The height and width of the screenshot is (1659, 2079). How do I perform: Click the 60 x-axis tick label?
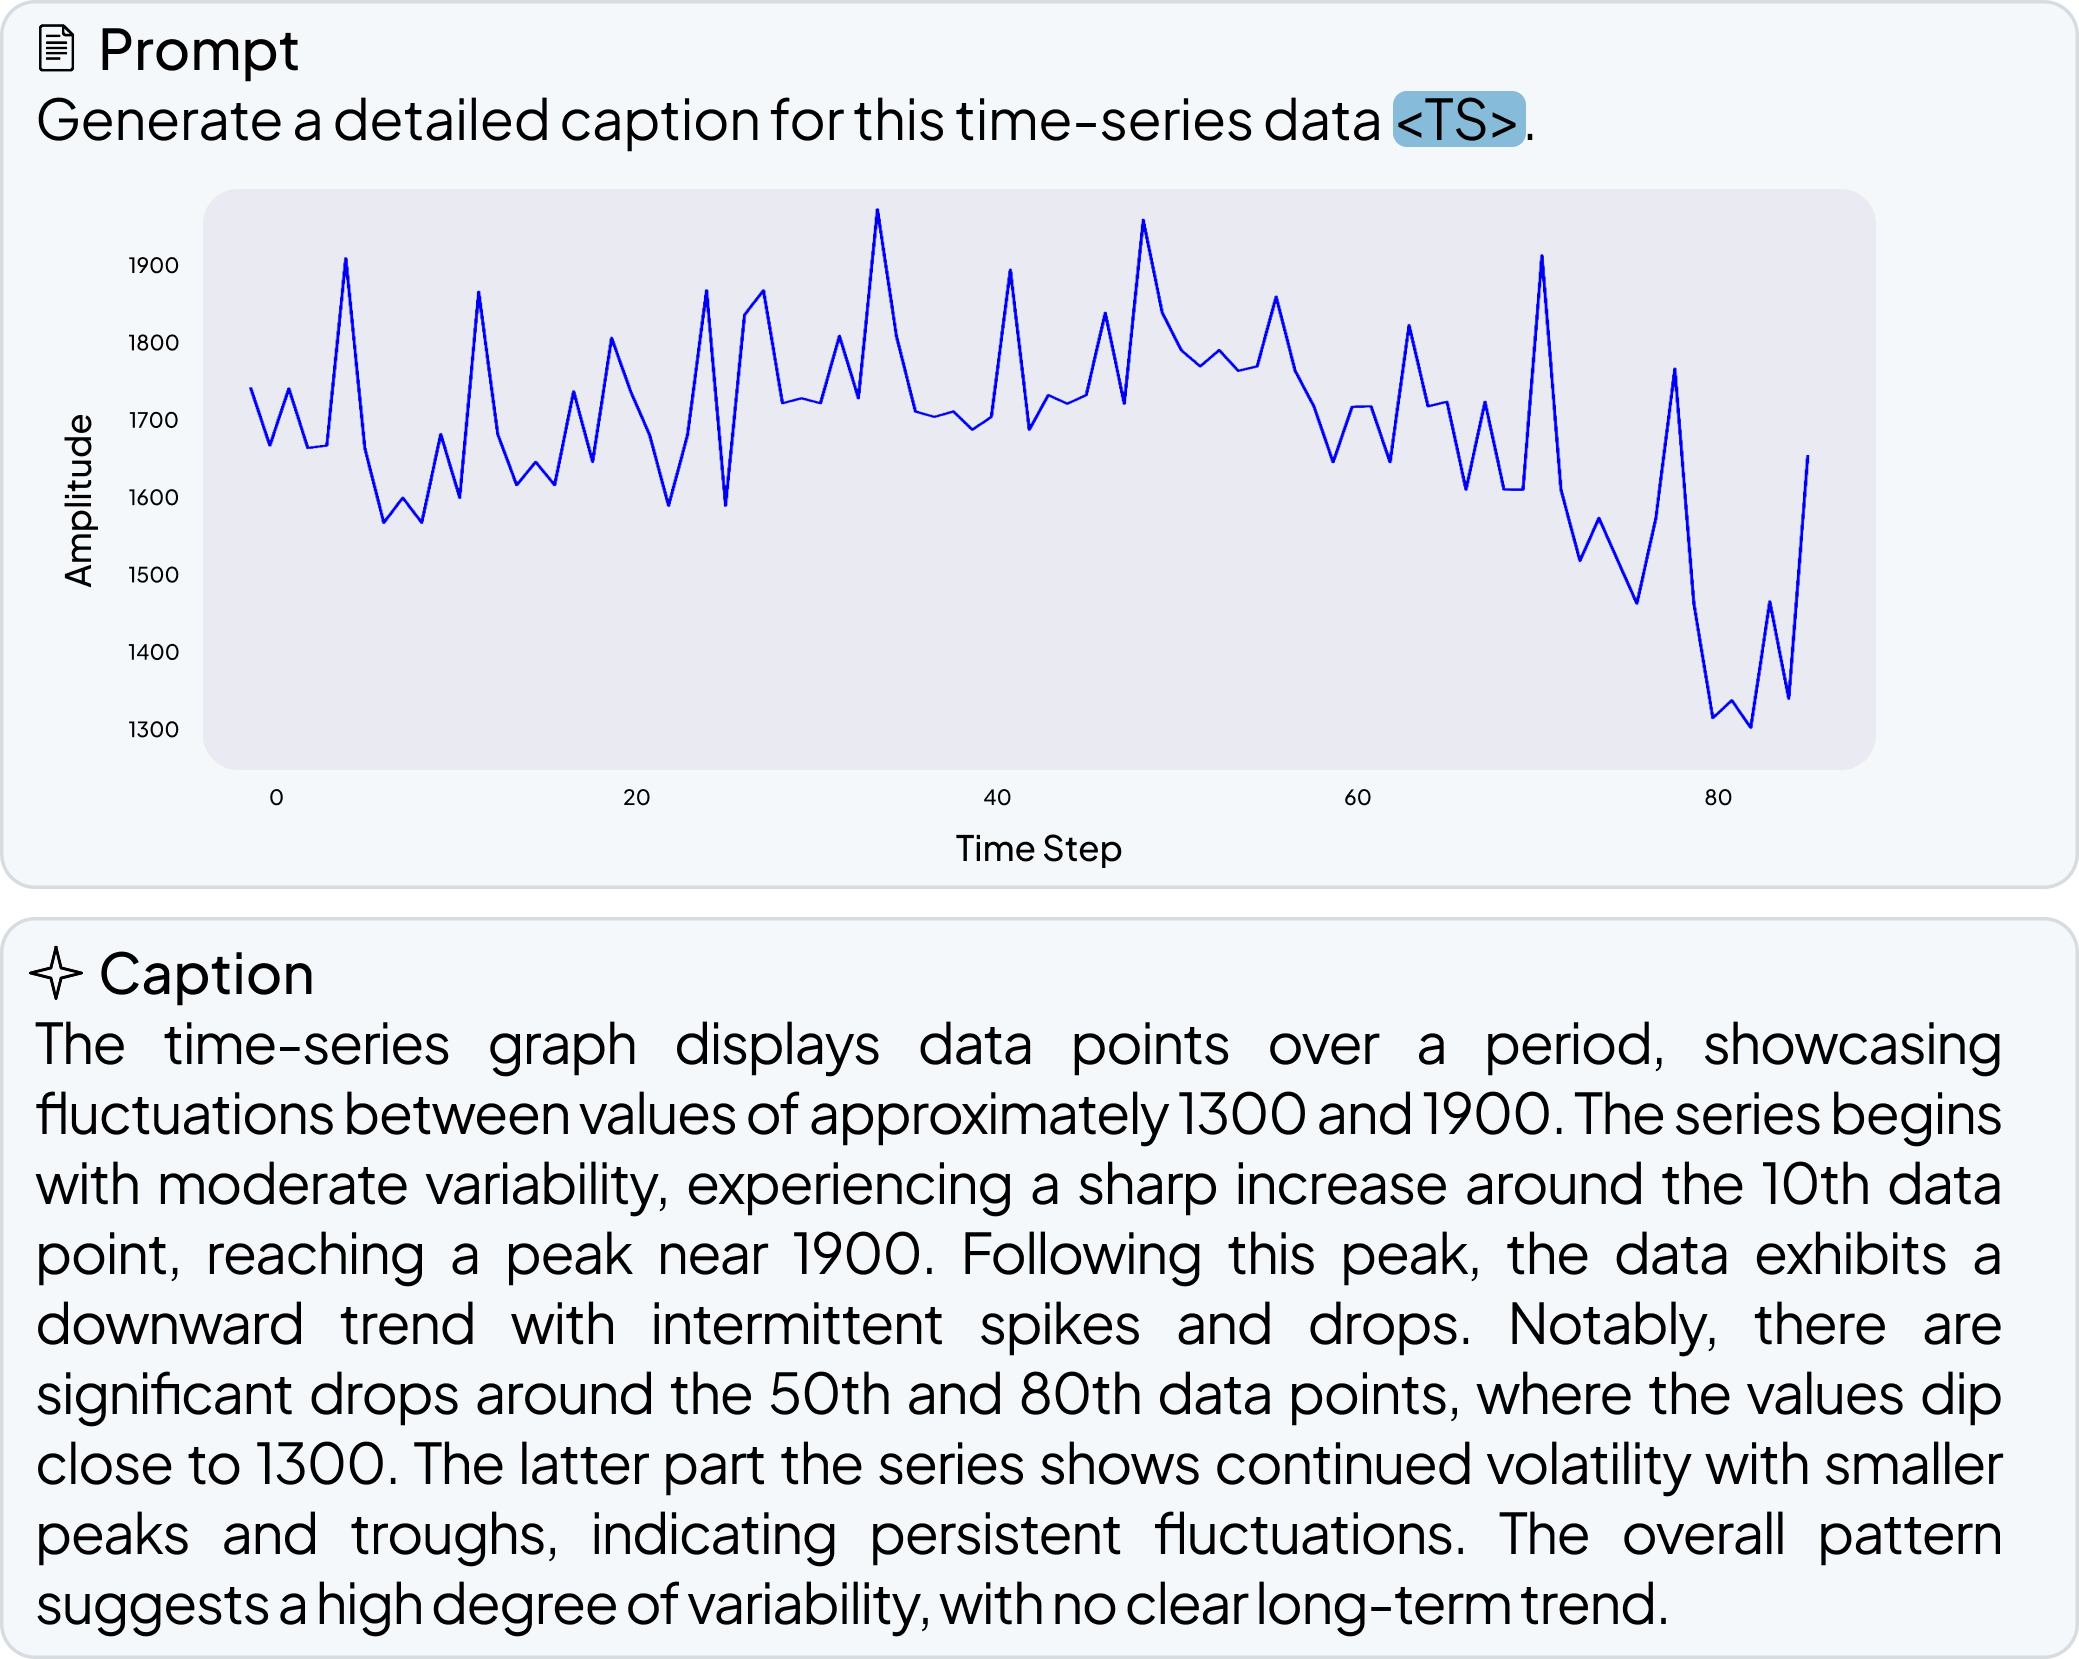coord(1357,797)
